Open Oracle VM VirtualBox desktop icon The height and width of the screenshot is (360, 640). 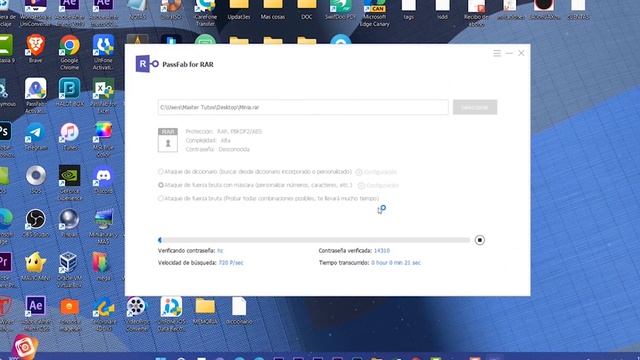pos(69,269)
